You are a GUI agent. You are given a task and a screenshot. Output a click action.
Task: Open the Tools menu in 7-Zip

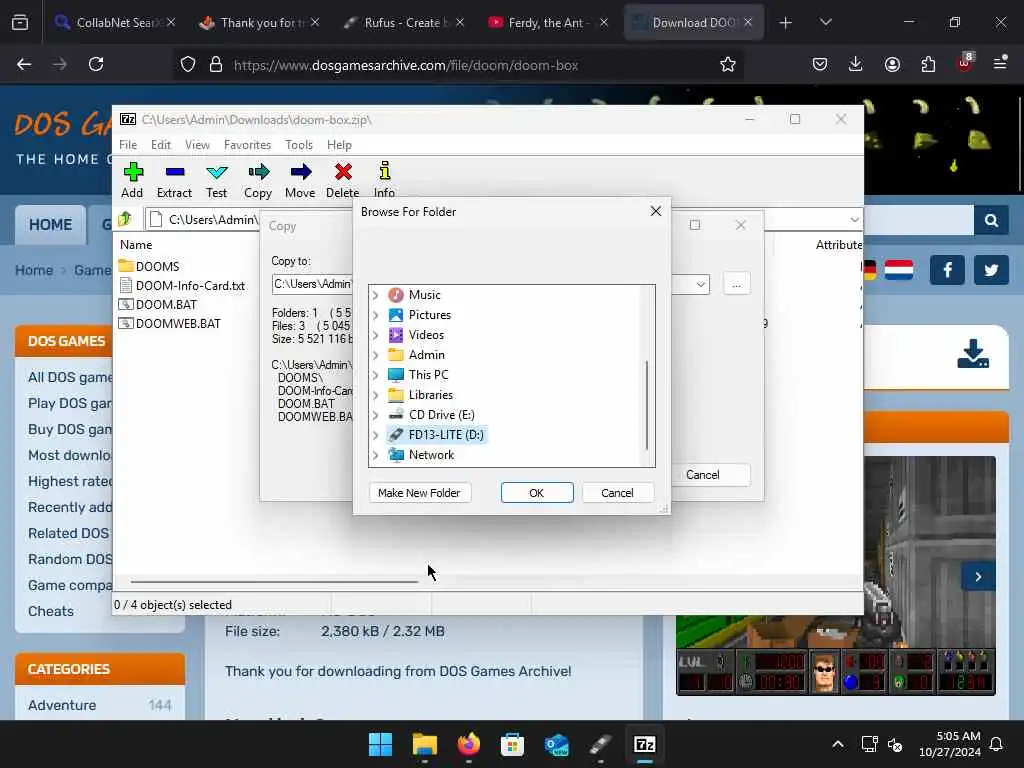298,144
